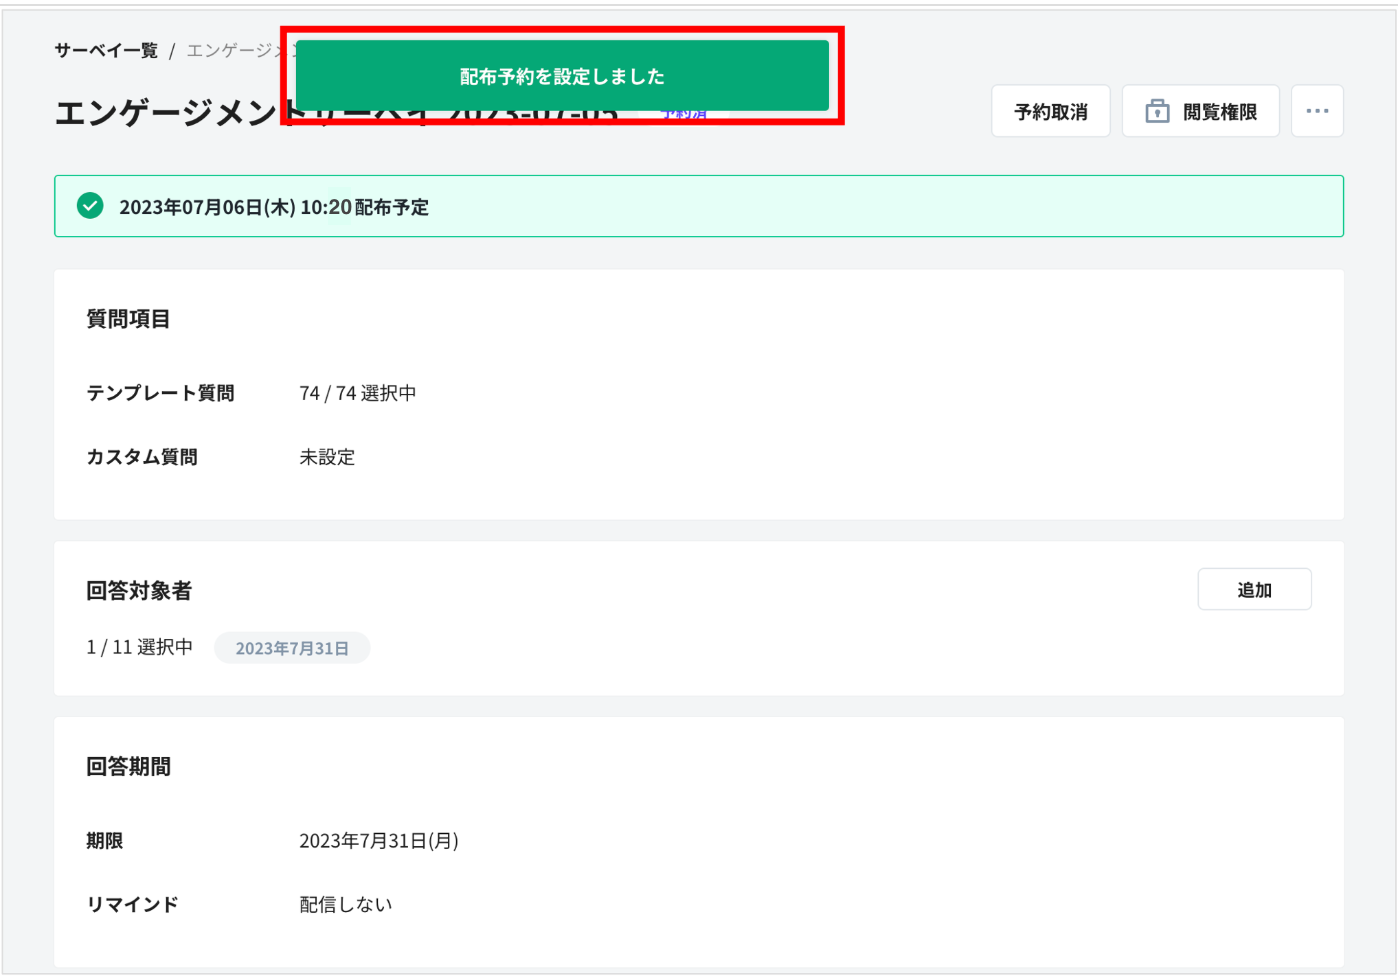Viewport: 1398px width, 976px height.
Task: Open the three-dot more options menu
Action: tap(1317, 111)
